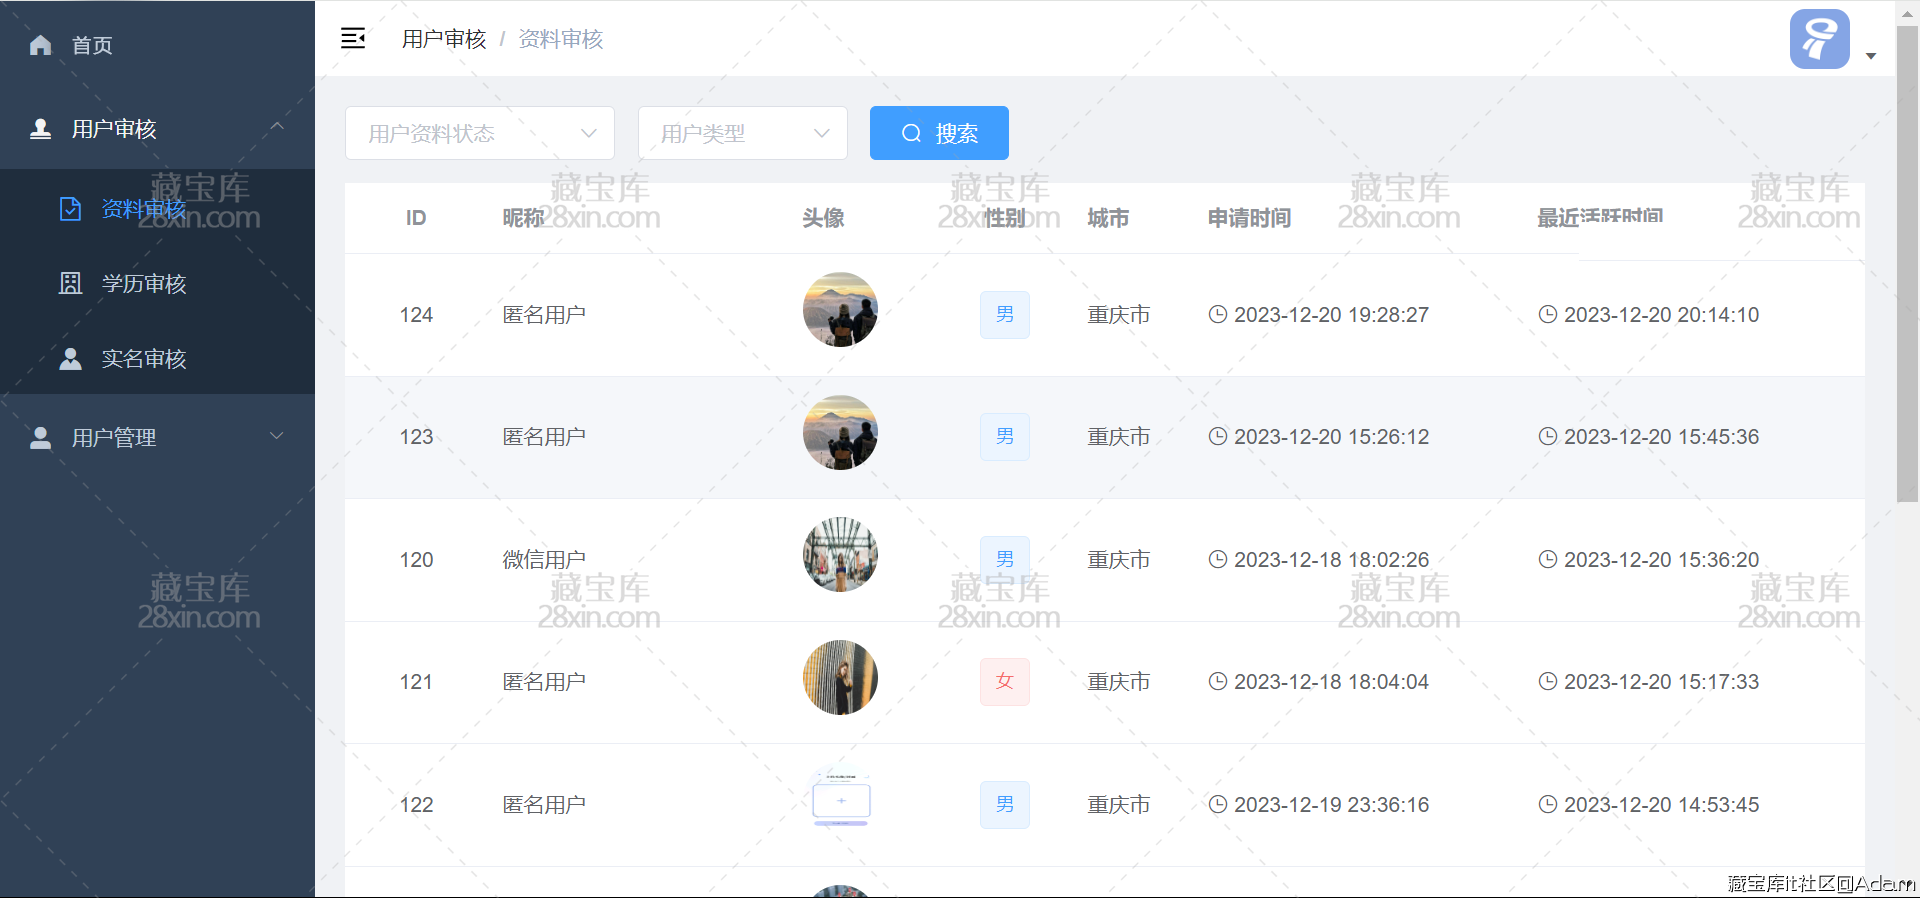
Task: Click the 用户审核 person icon
Action: coord(40,129)
